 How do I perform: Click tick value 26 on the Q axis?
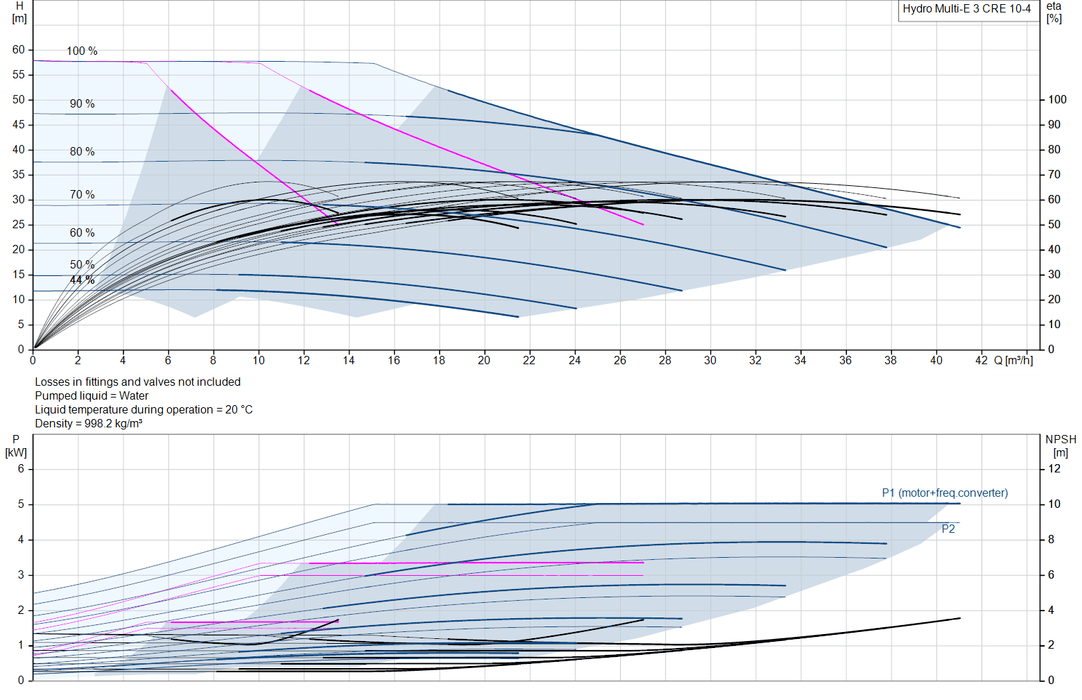pyautogui.click(x=620, y=360)
